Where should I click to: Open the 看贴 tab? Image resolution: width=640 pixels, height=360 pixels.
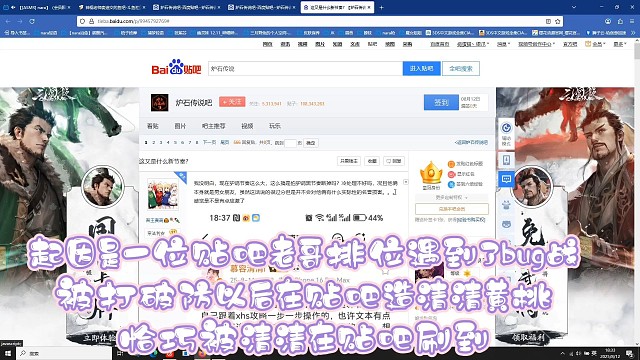coord(153,126)
